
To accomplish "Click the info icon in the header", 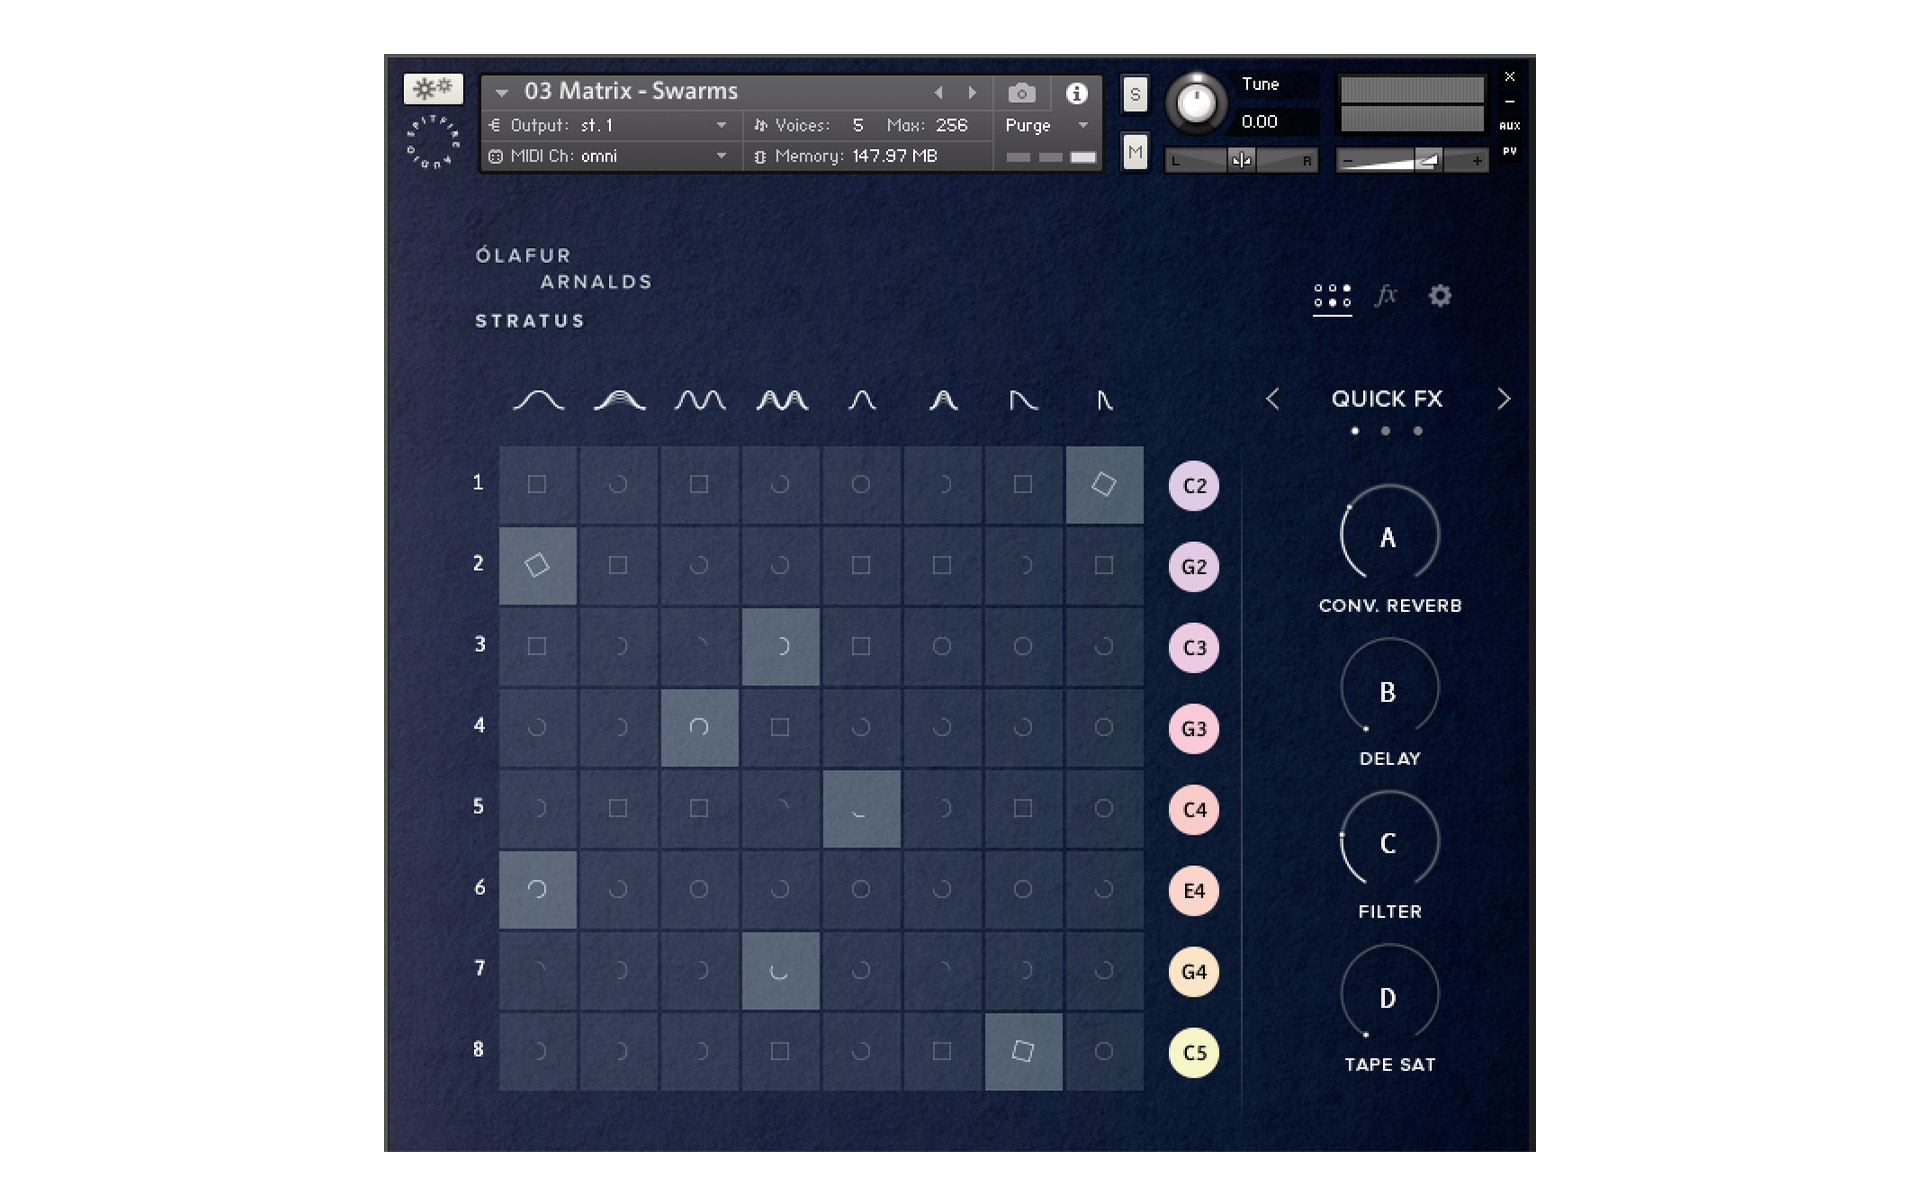I will 1077,92.
